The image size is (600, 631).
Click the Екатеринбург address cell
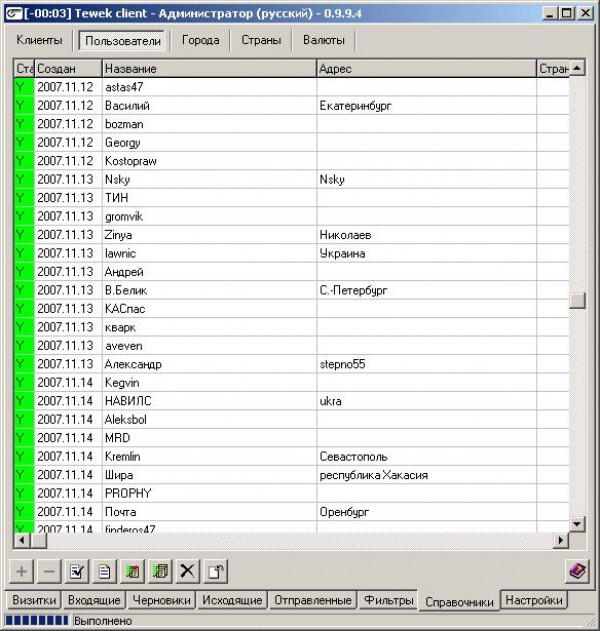coord(427,106)
